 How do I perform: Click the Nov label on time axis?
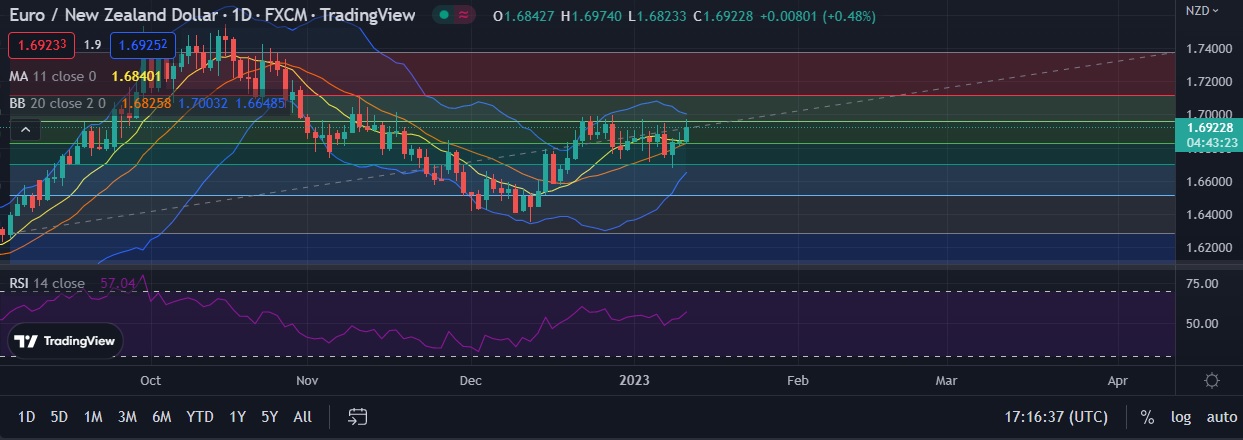click(x=307, y=381)
